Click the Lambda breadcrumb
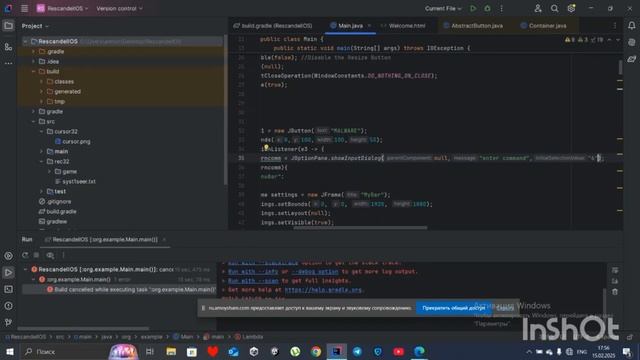The height and width of the screenshot is (360, 640). tap(249, 337)
